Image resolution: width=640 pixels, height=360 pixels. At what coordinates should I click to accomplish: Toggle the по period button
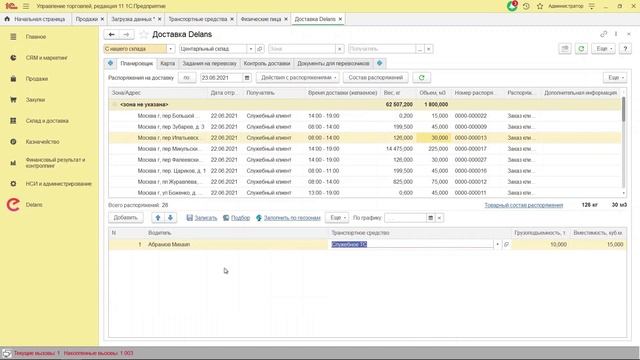point(187,78)
